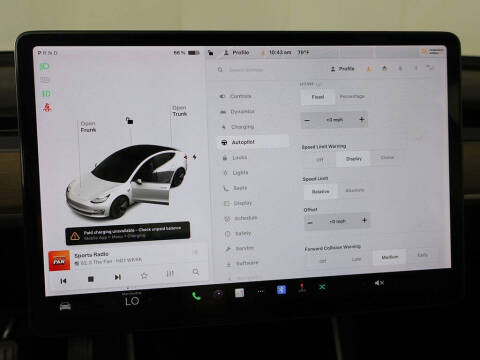Screen dimensions: 480x360
Task: Open the Dynamics settings section
Action: coord(237,111)
